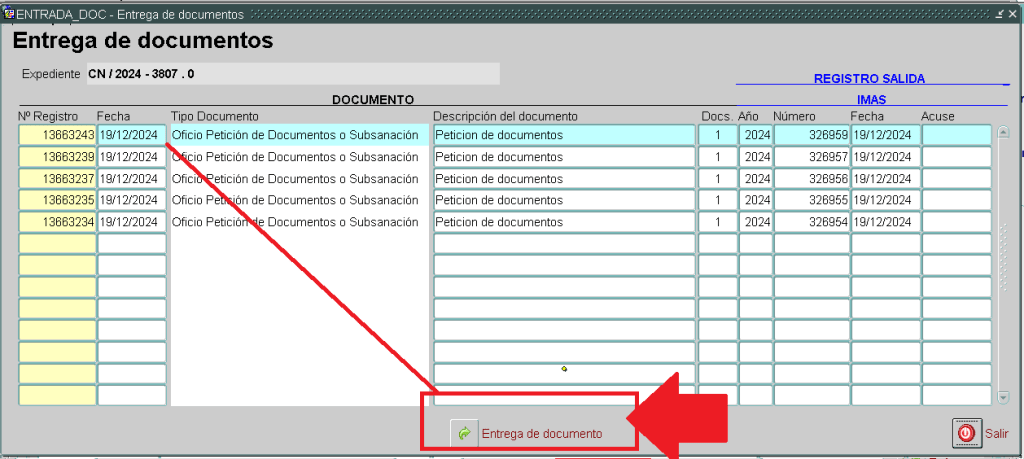Close the ENTRADA_DOC window with the X
This screenshot has height=459, width=1024.
point(1012,14)
